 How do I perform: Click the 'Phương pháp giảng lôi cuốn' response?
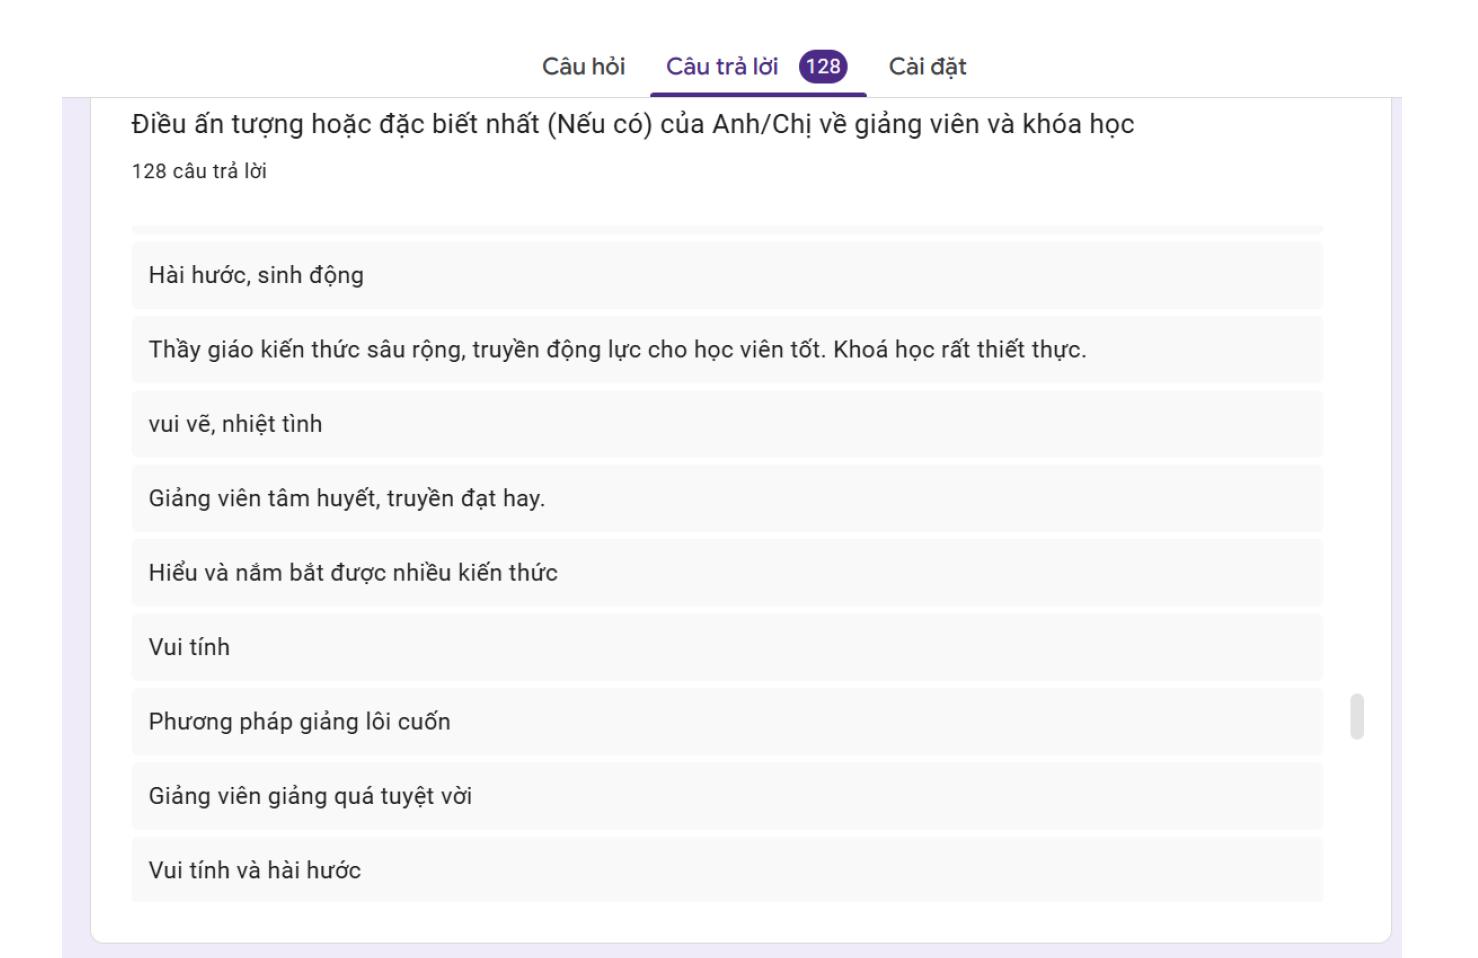coord(299,722)
